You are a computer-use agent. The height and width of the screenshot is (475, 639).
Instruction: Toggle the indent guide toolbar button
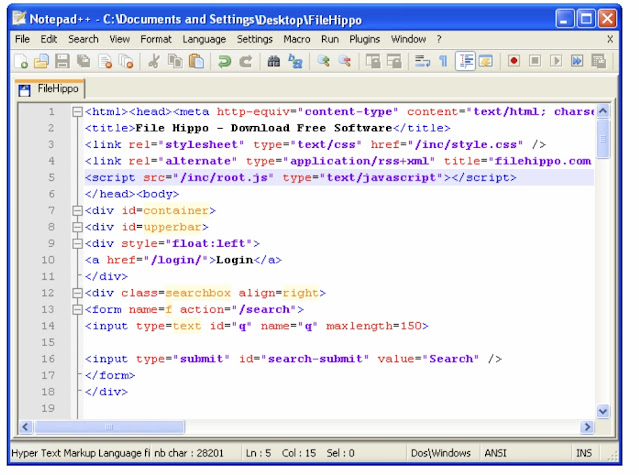pyautogui.click(x=465, y=62)
